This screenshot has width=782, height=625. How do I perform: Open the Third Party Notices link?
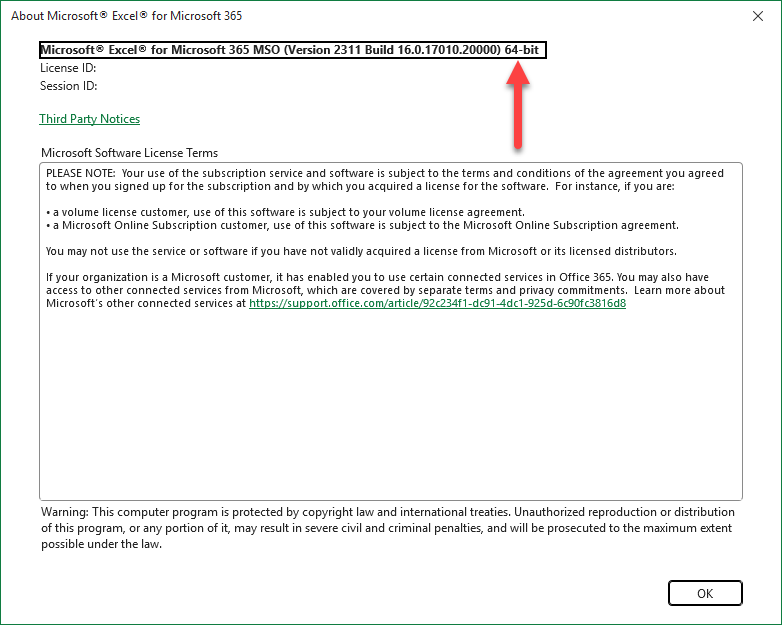(x=90, y=119)
